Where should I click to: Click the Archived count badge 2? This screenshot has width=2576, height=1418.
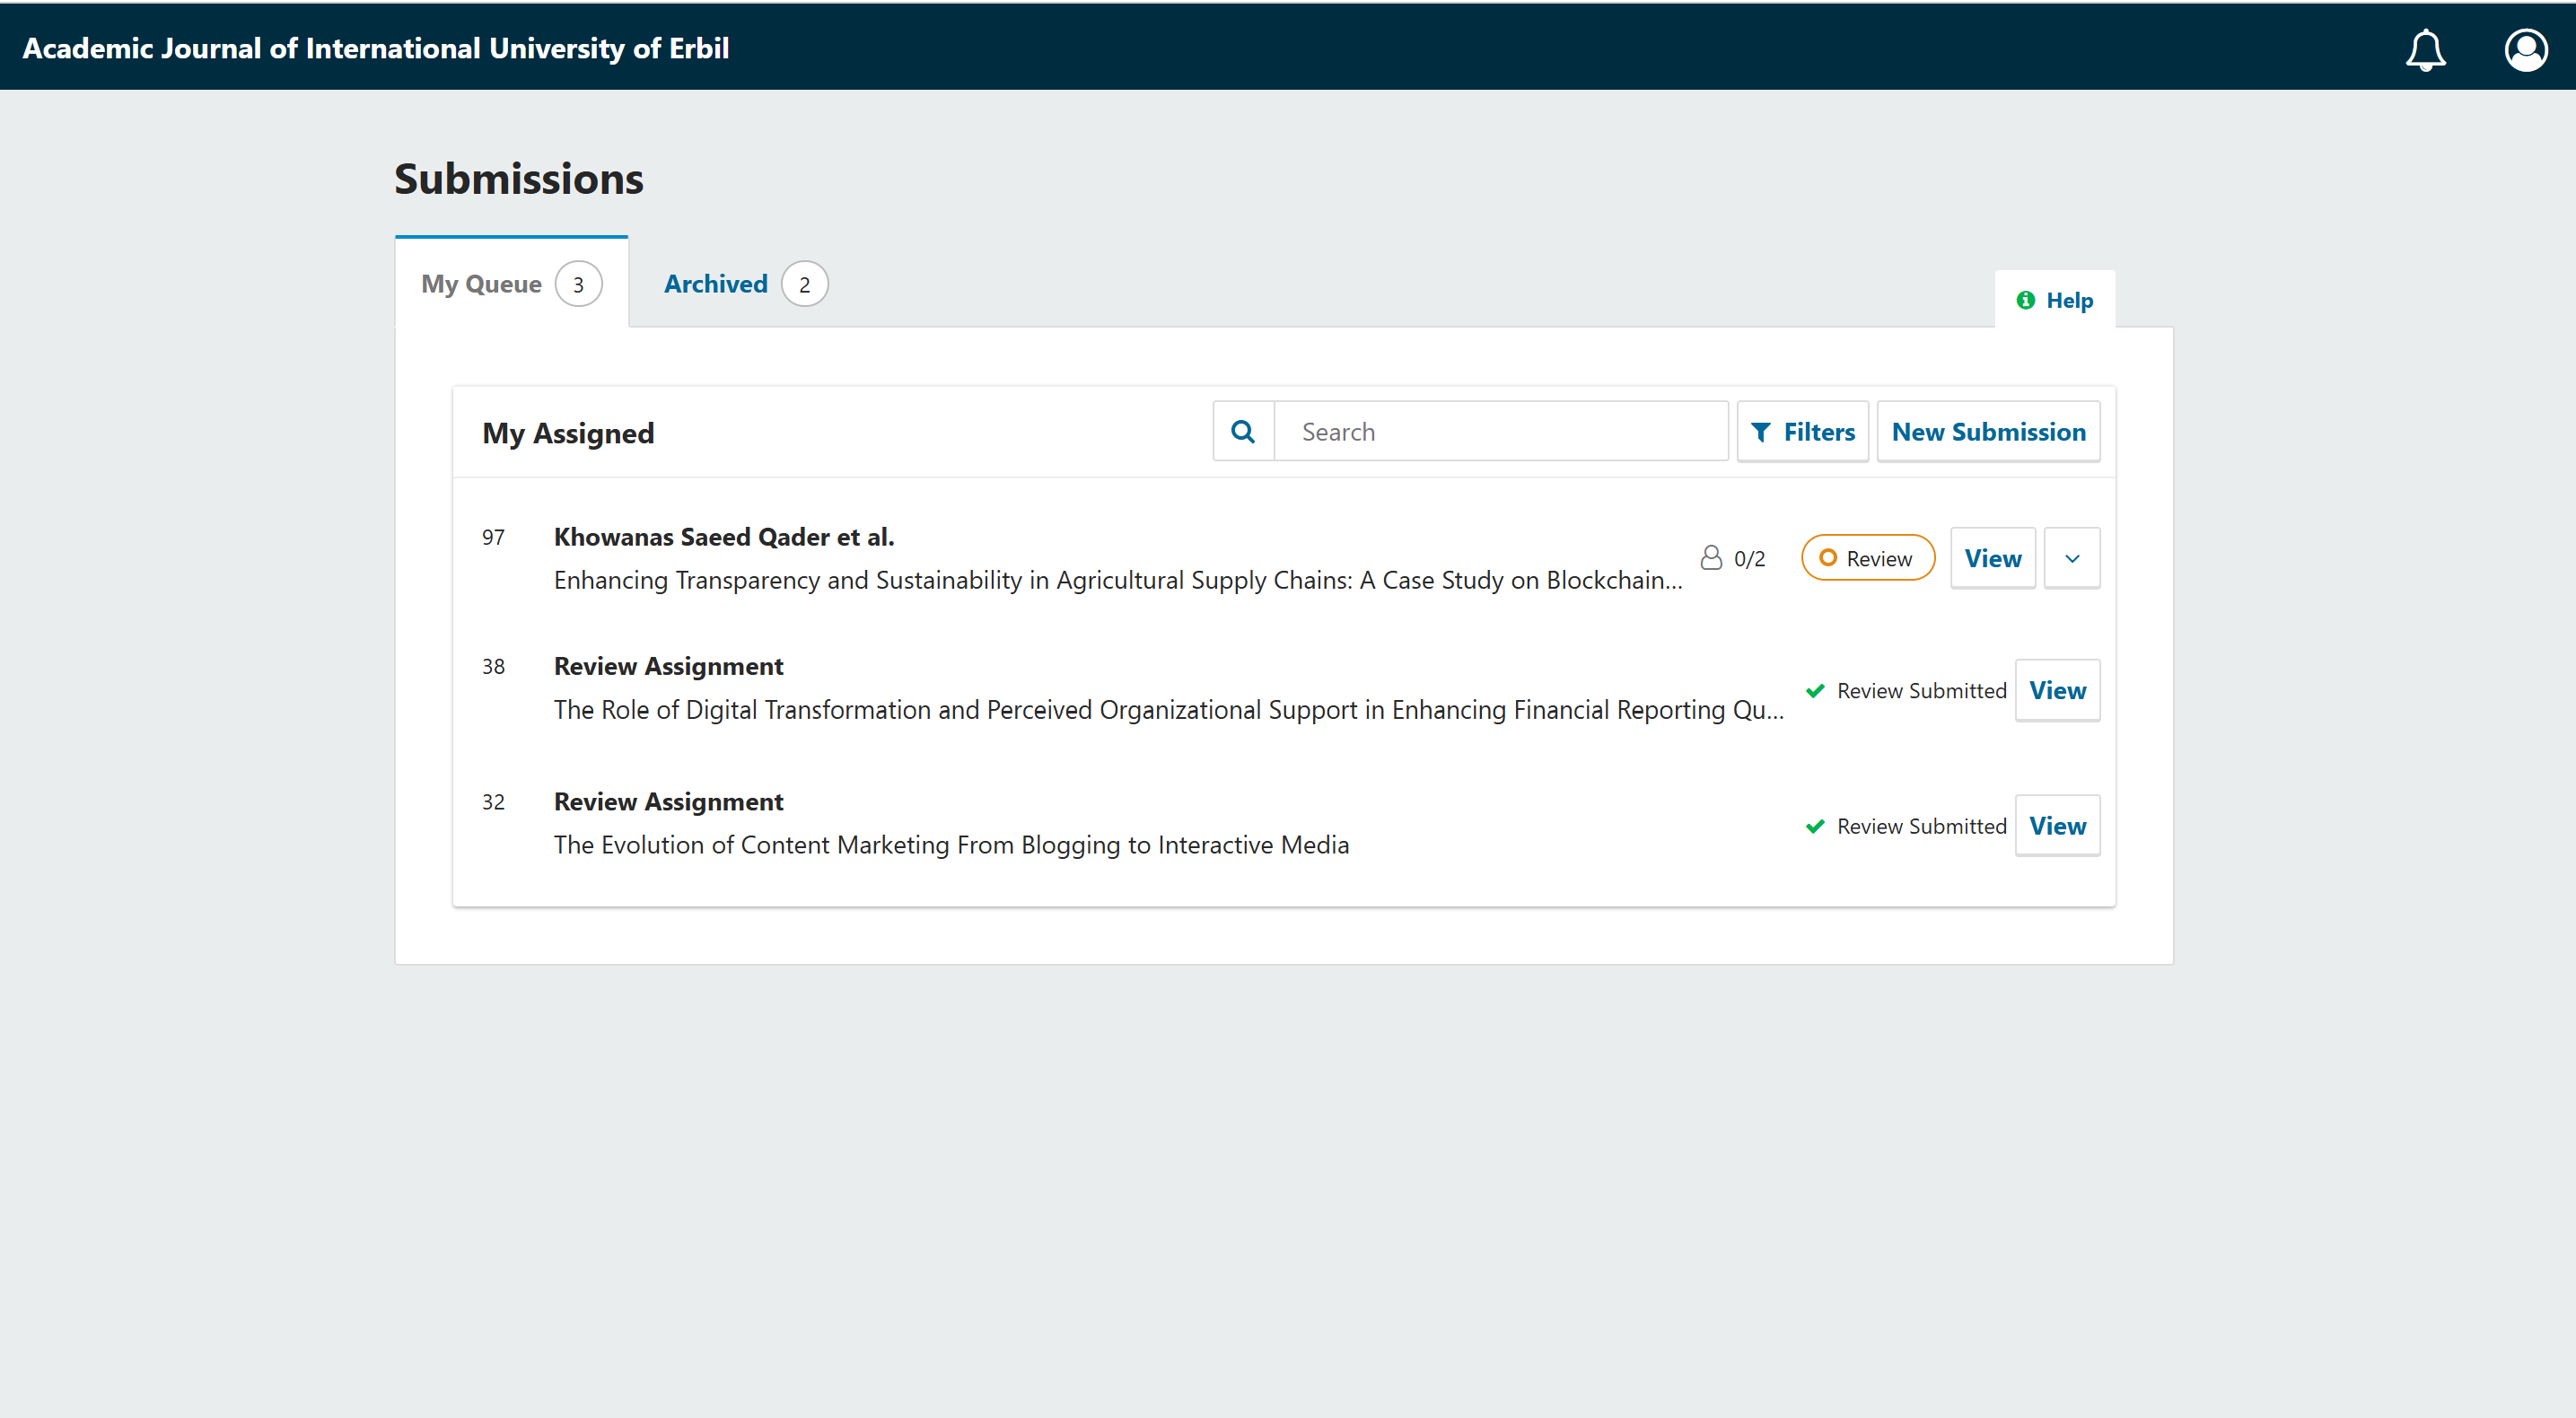[x=804, y=284]
